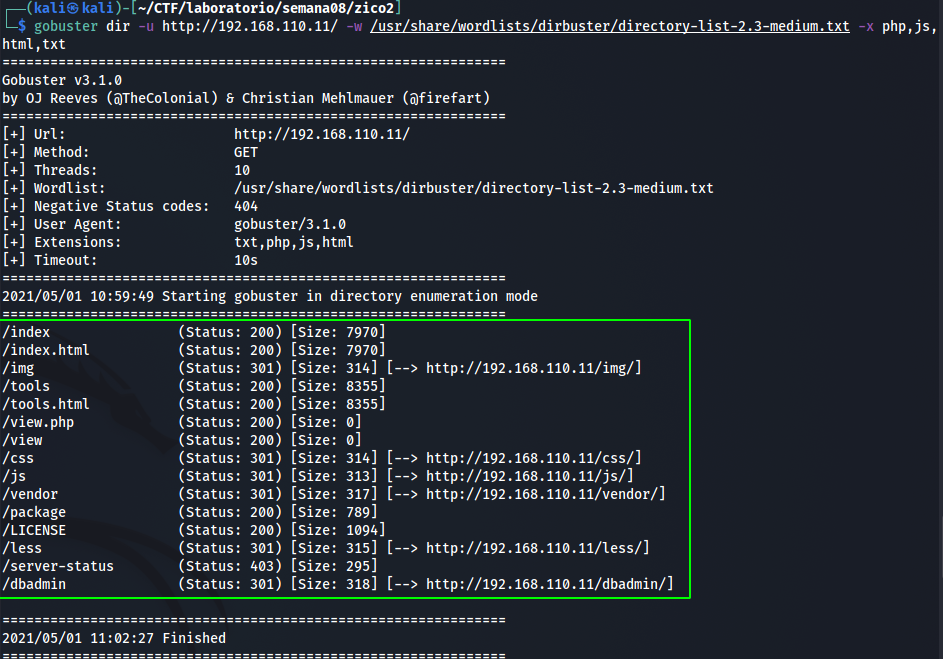Viewport: 943px width, 659px height.
Task: Click the Wordlist path in the settings list
Action: 473,188
